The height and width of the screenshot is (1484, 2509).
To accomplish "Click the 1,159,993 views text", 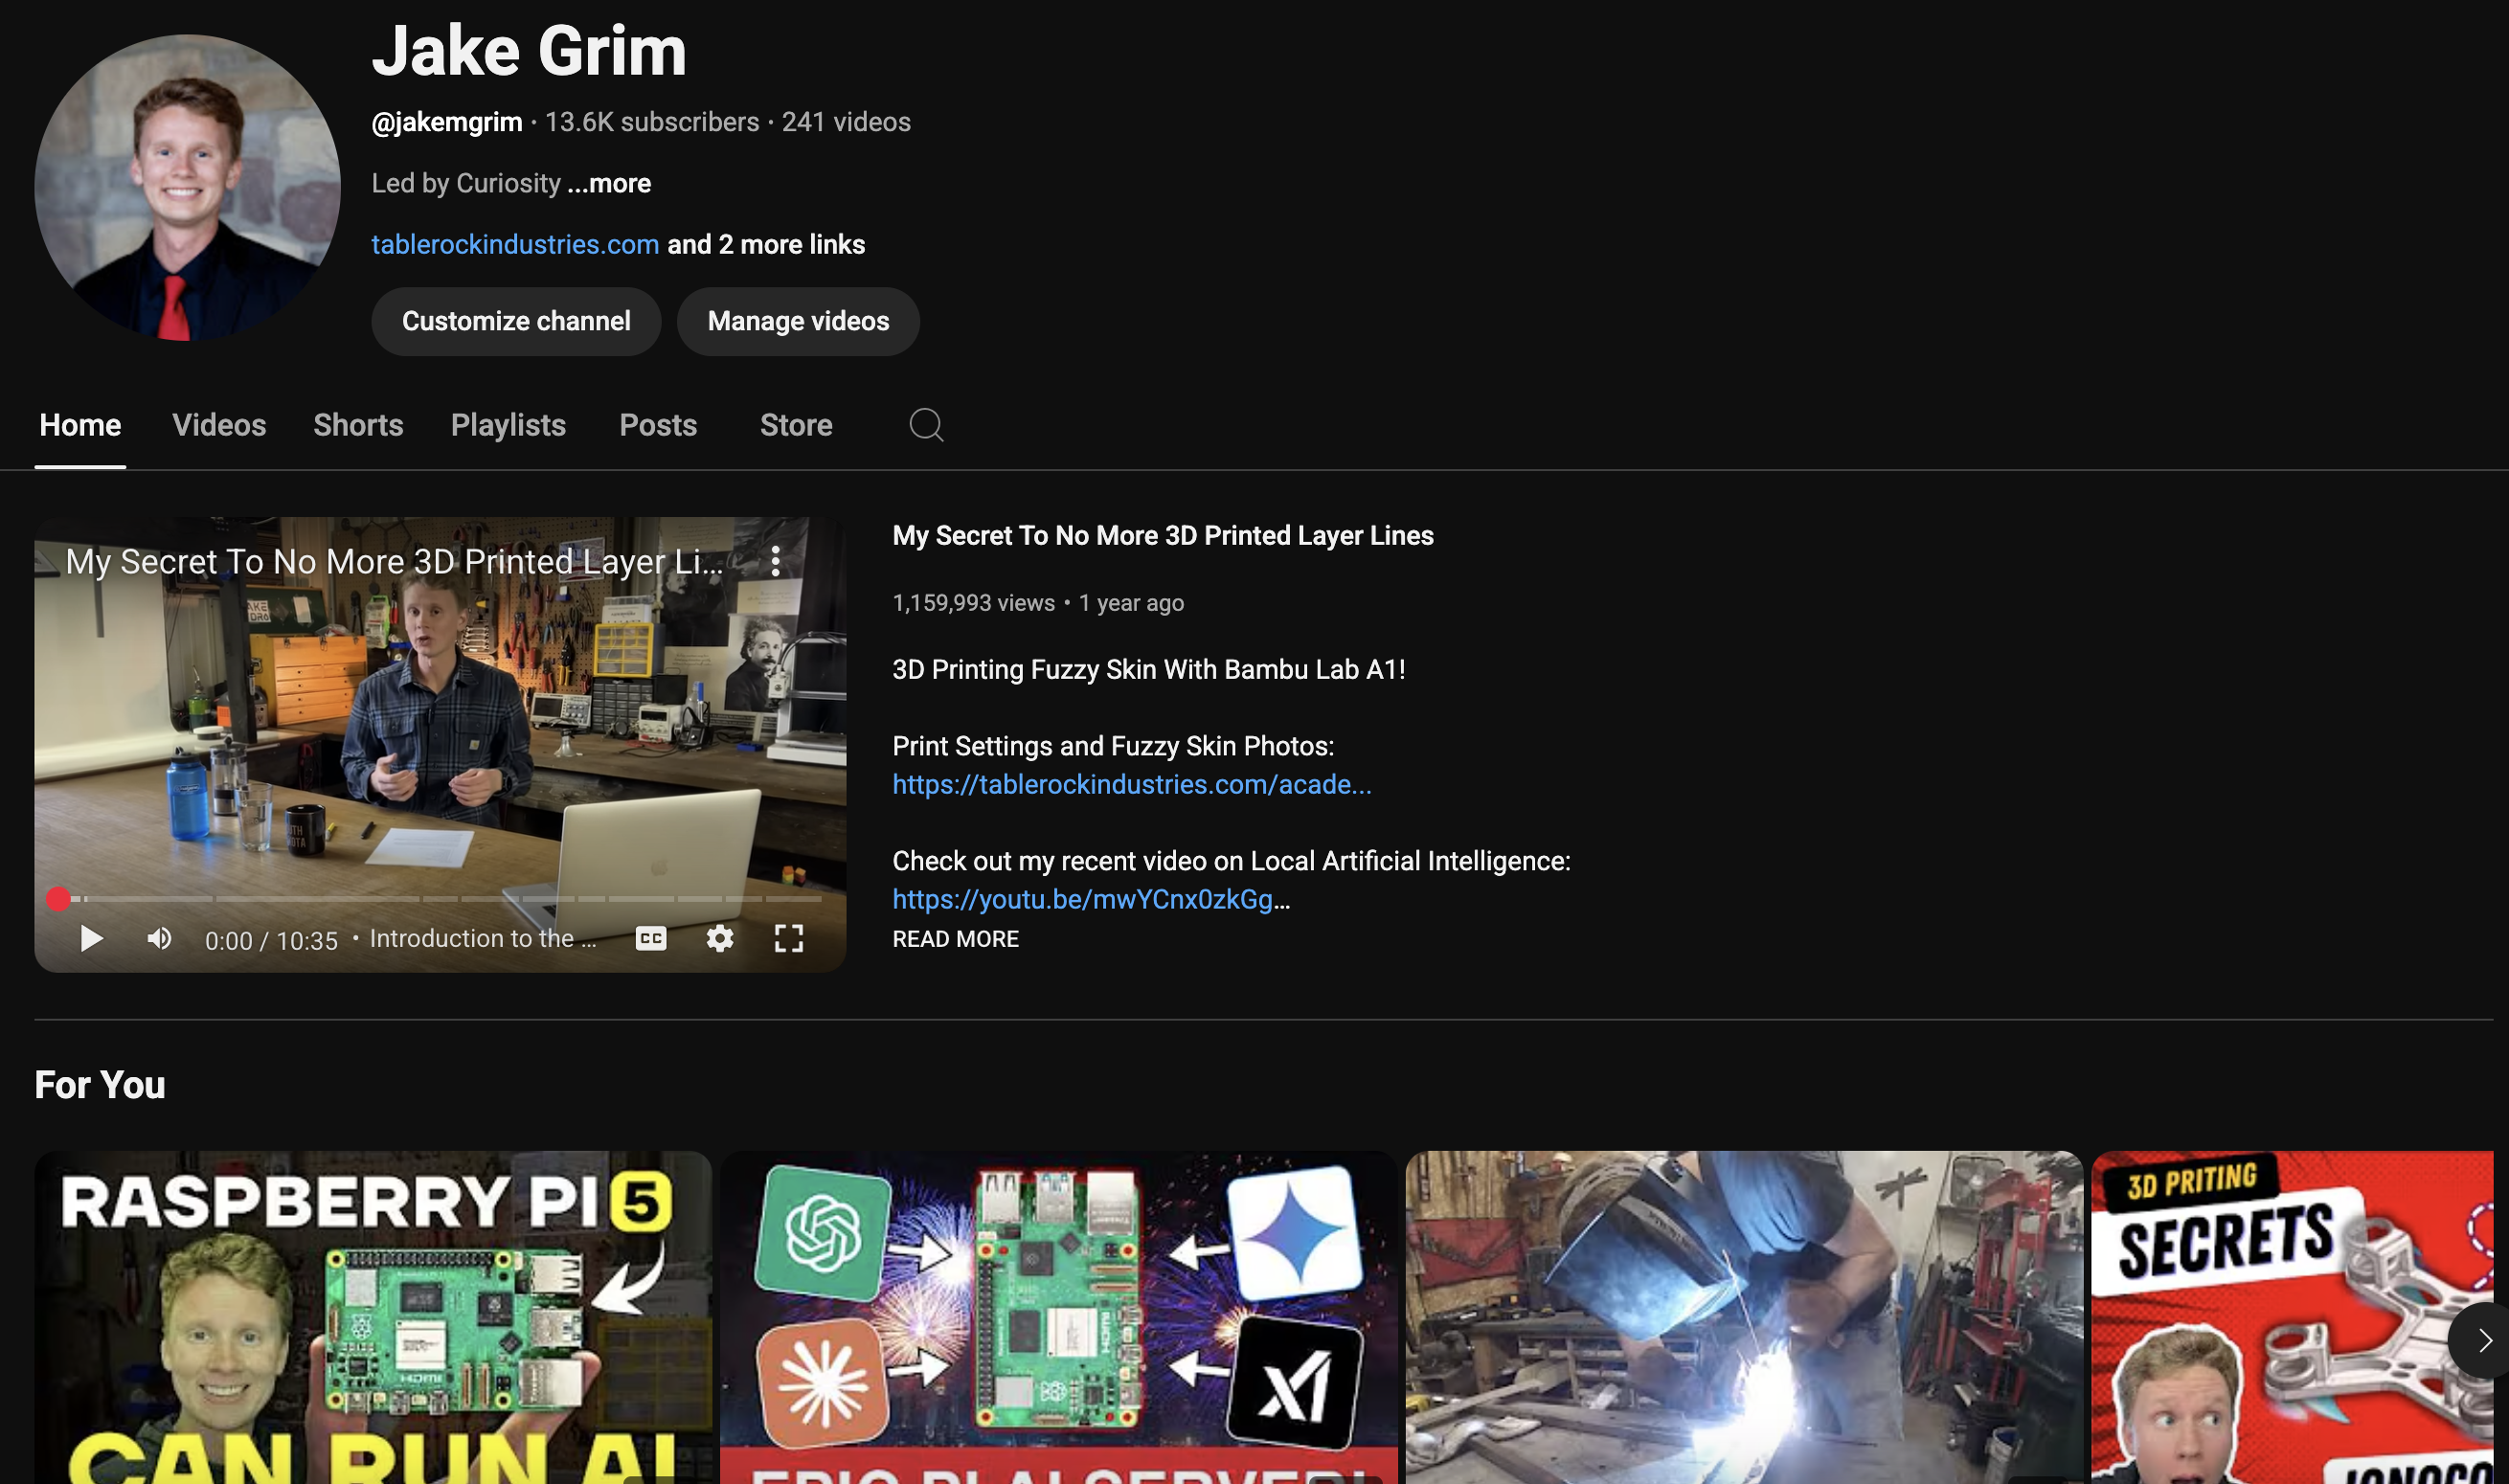I will pos(973,603).
